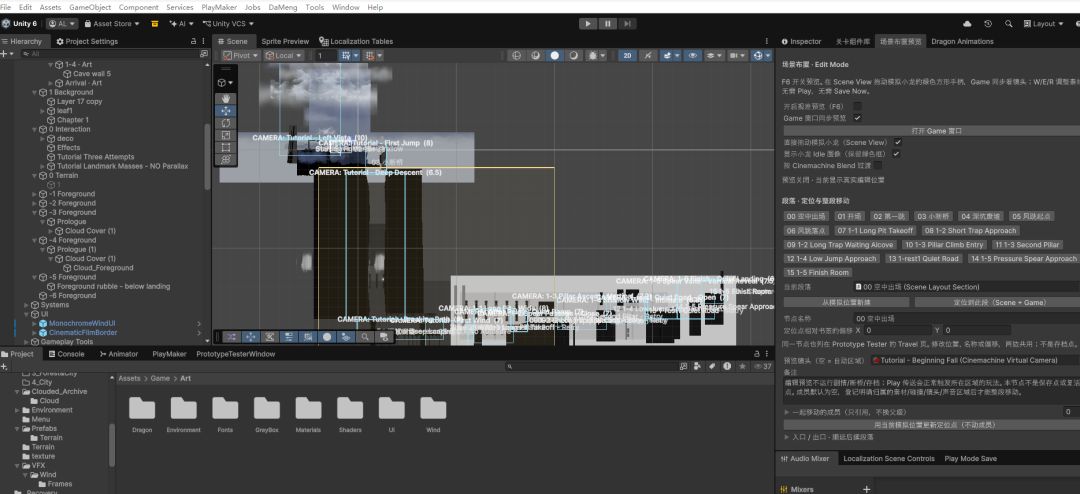Toggle the 2D scene view mode
Screen dimensions: 1080x494
(627, 55)
